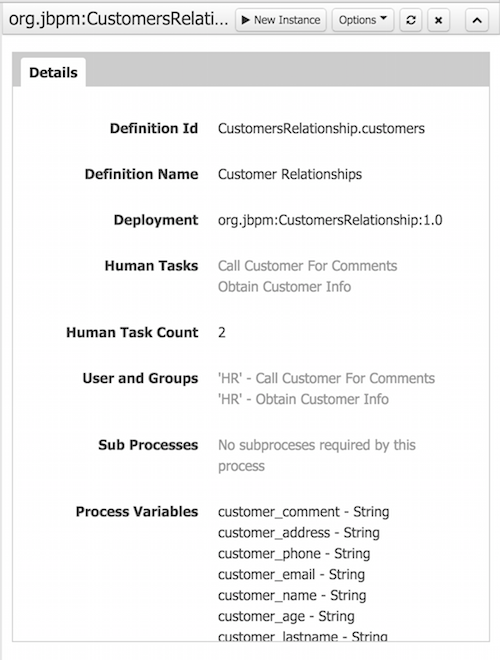Click the customer_comment process variable

(x=303, y=512)
